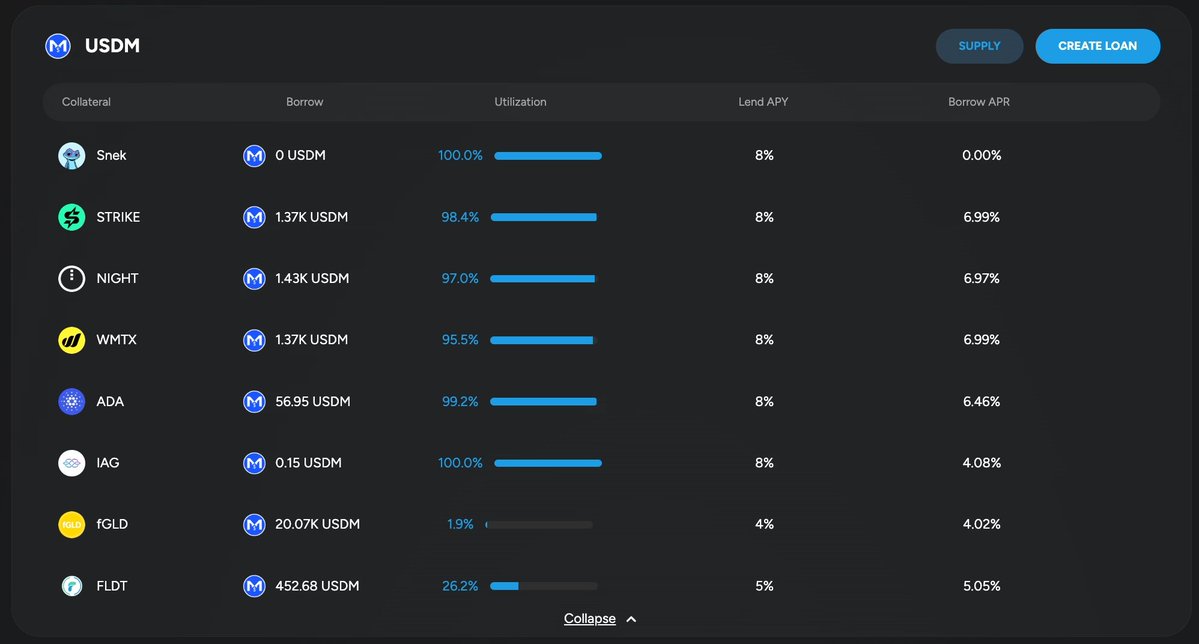Click the CREATE LOAN button
The image size is (1199, 644).
1097,46
